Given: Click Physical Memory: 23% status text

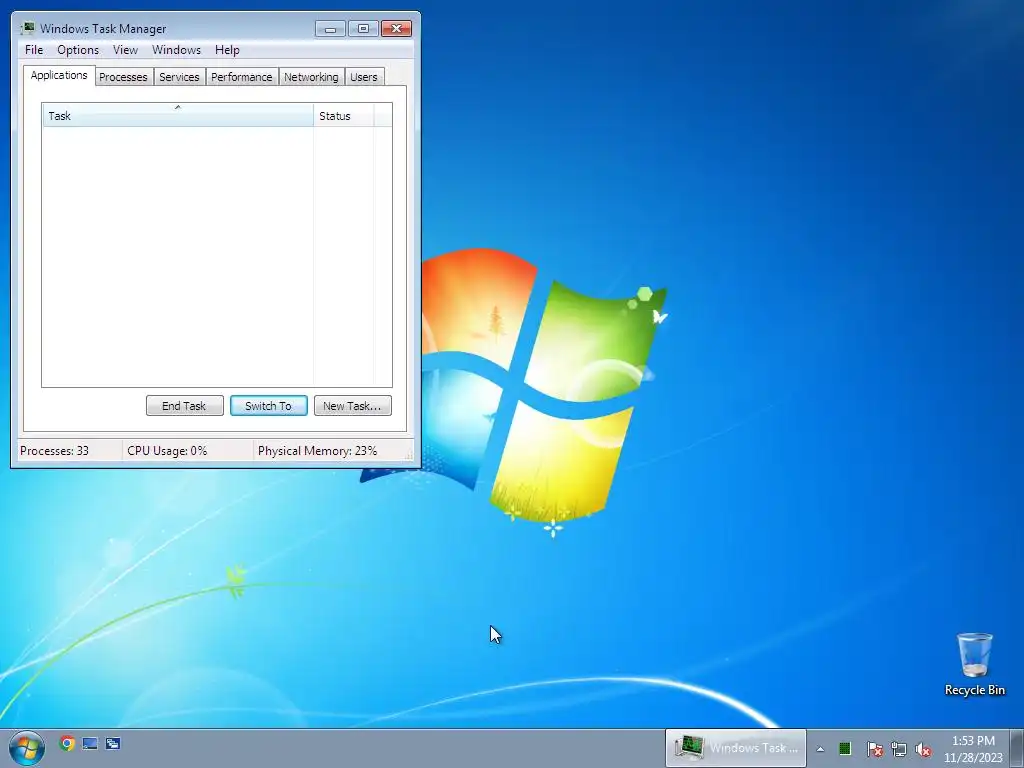Looking at the screenshot, I should (x=317, y=451).
